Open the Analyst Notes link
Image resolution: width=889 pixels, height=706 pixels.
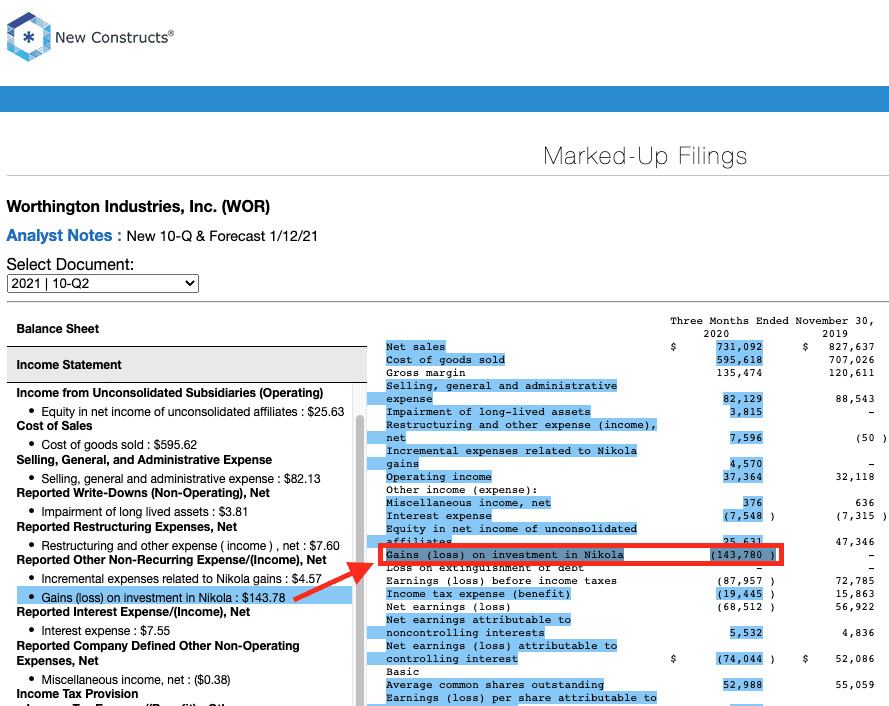click(x=64, y=236)
